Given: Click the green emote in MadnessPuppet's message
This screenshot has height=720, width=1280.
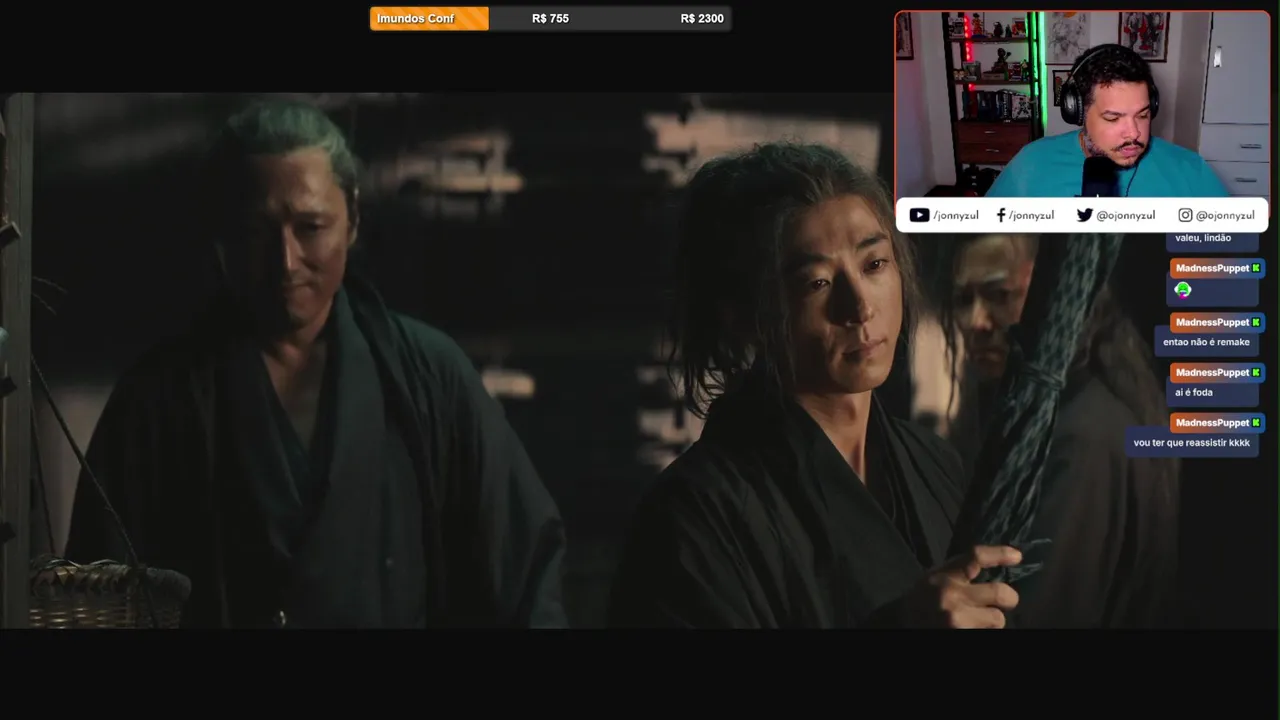Looking at the screenshot, I should (1183, 290).
